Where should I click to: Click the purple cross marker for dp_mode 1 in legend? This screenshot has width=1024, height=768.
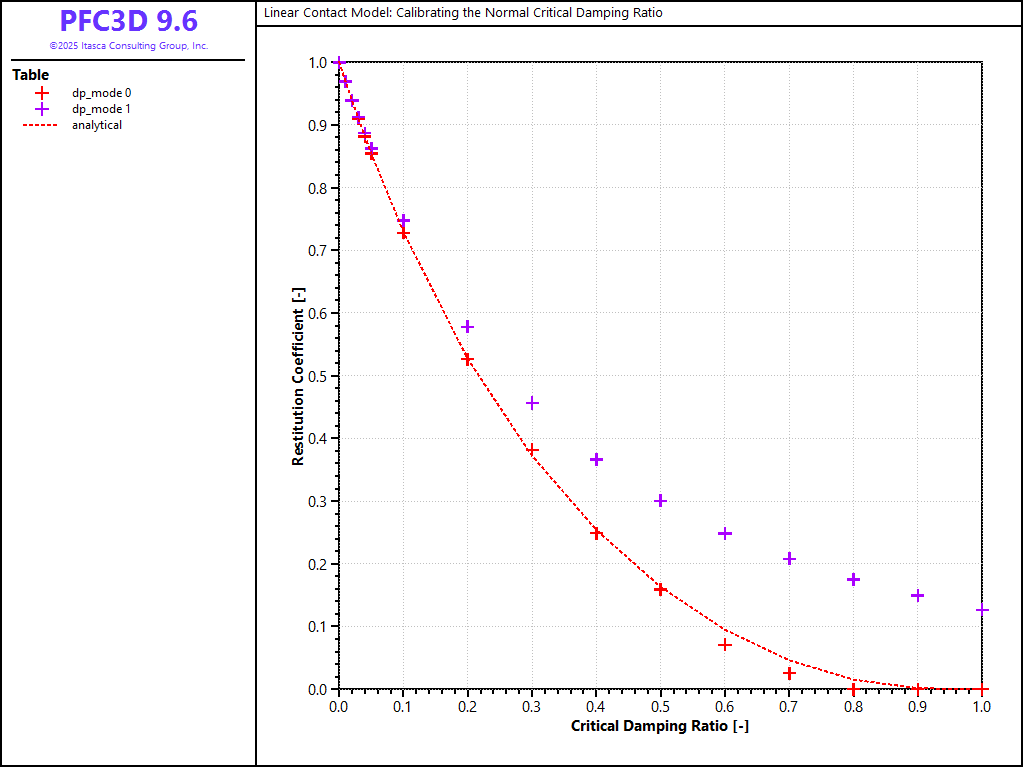pos(42,109)
